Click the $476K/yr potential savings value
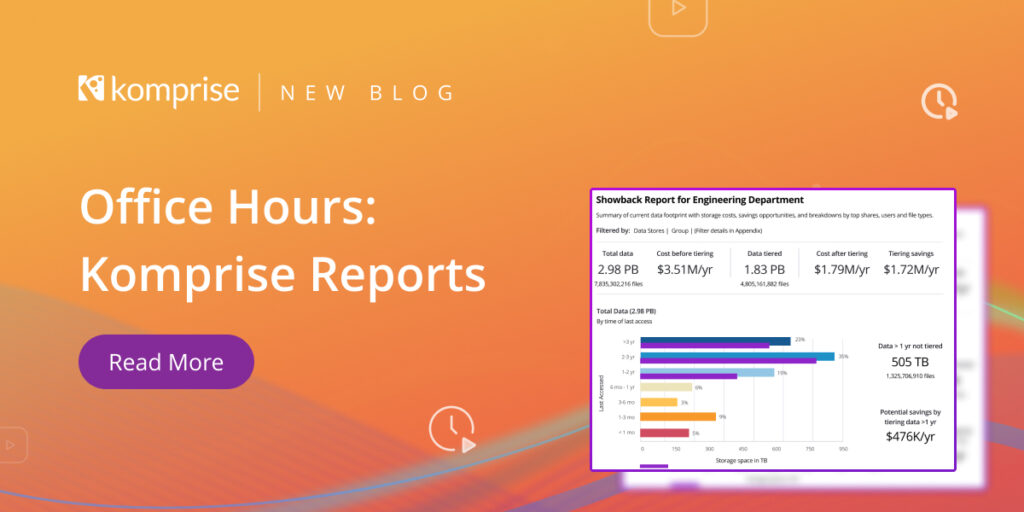This screenshot has width=1024, height=512. (x=910, y=437)
